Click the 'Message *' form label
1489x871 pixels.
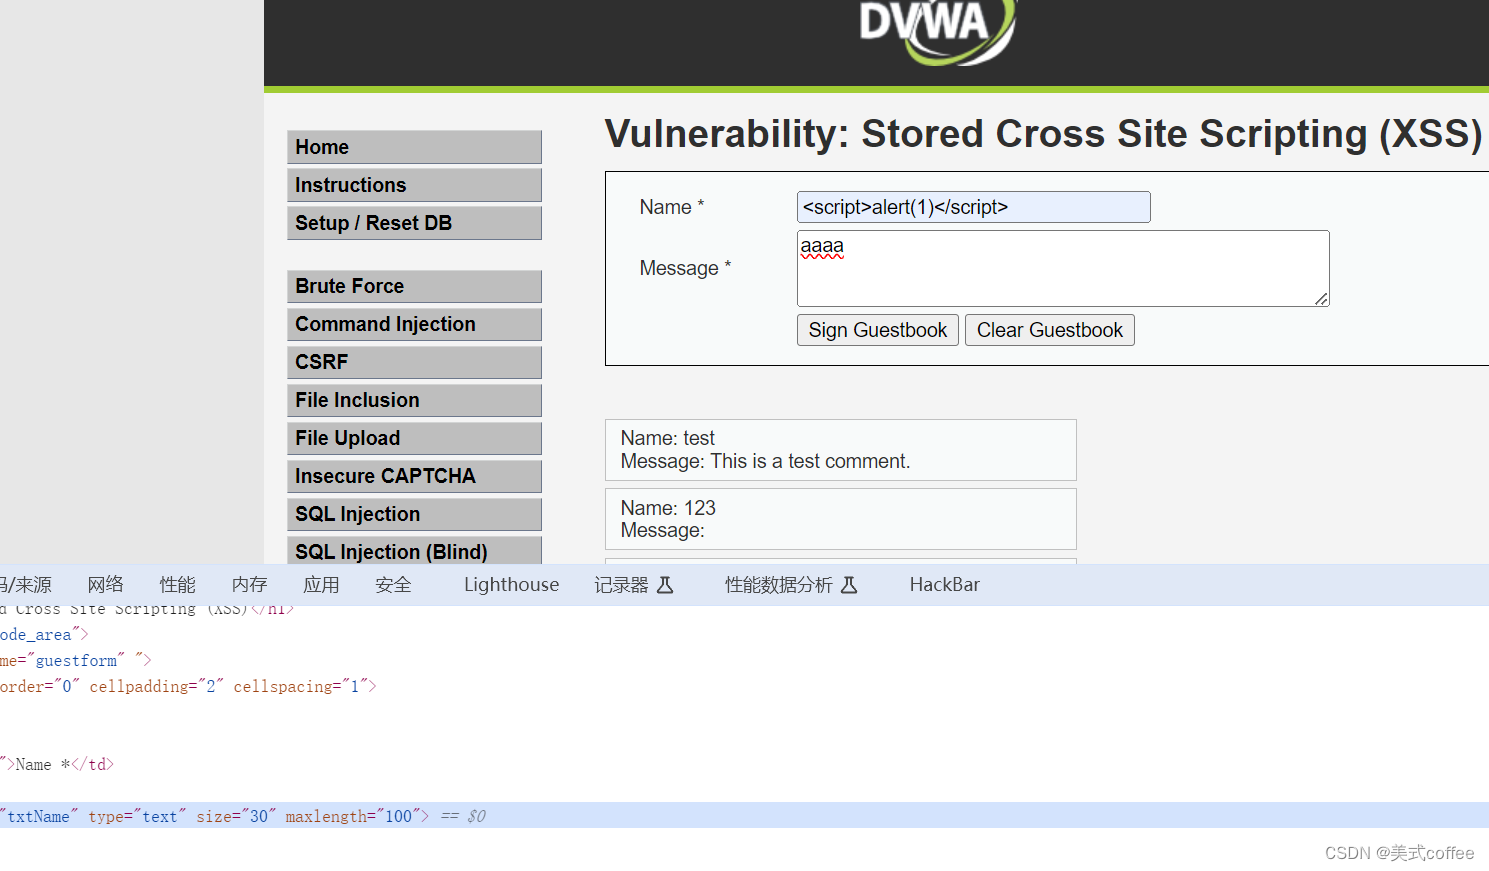point(685,268)
